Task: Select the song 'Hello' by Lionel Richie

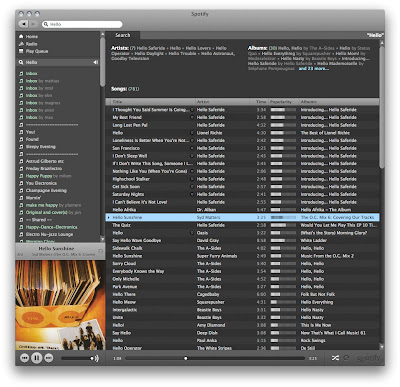Action: click(x=242, y=133)
